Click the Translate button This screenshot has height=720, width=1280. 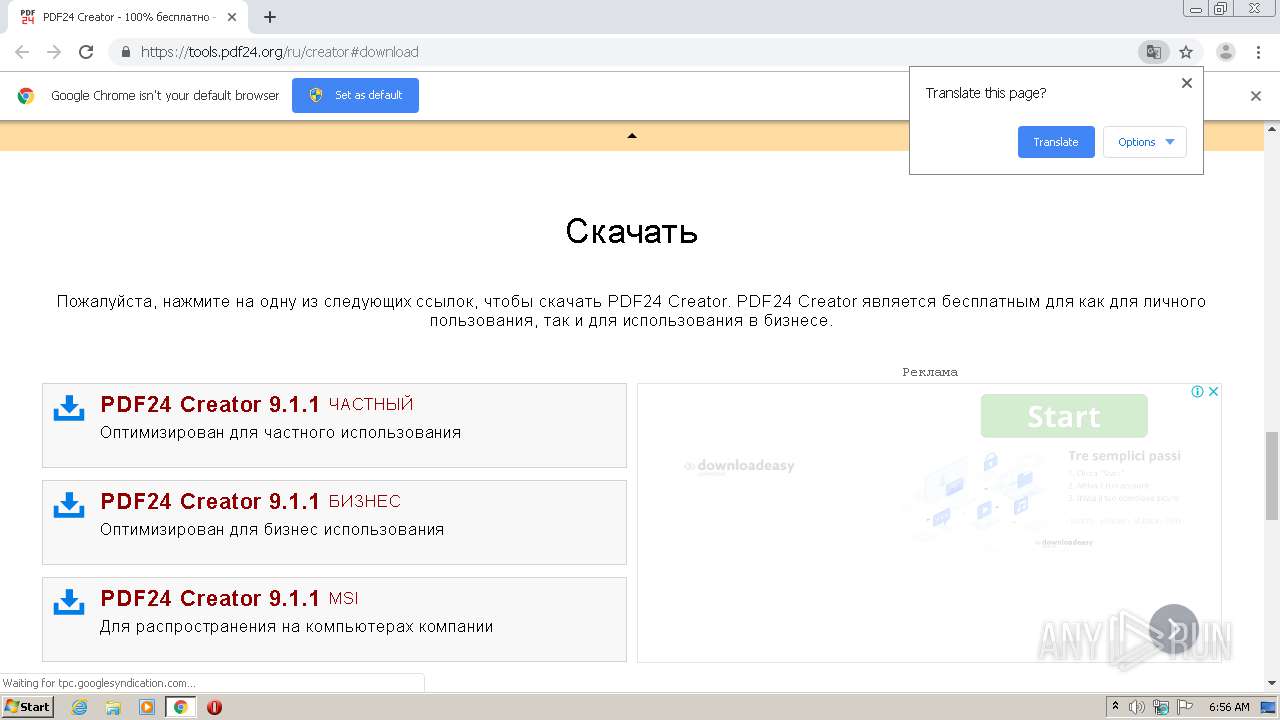[x=1056, y=142]
